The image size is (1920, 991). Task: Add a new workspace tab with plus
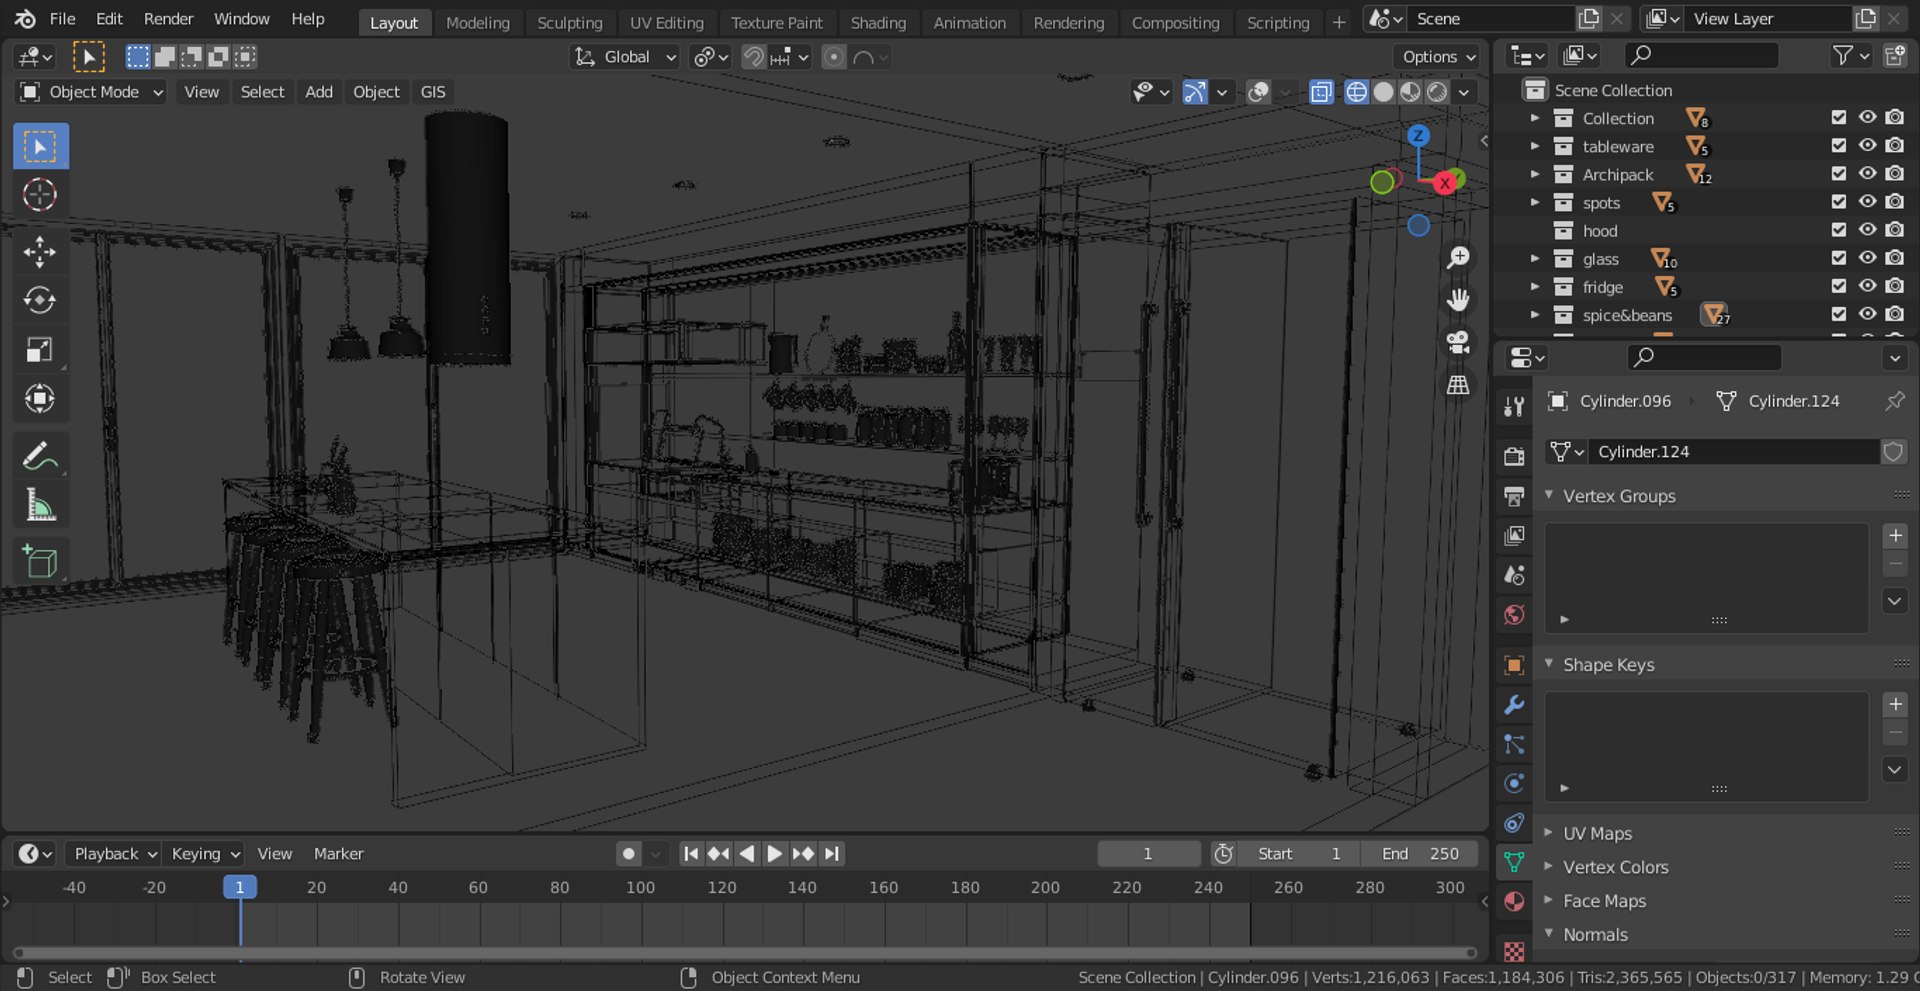1338,22
